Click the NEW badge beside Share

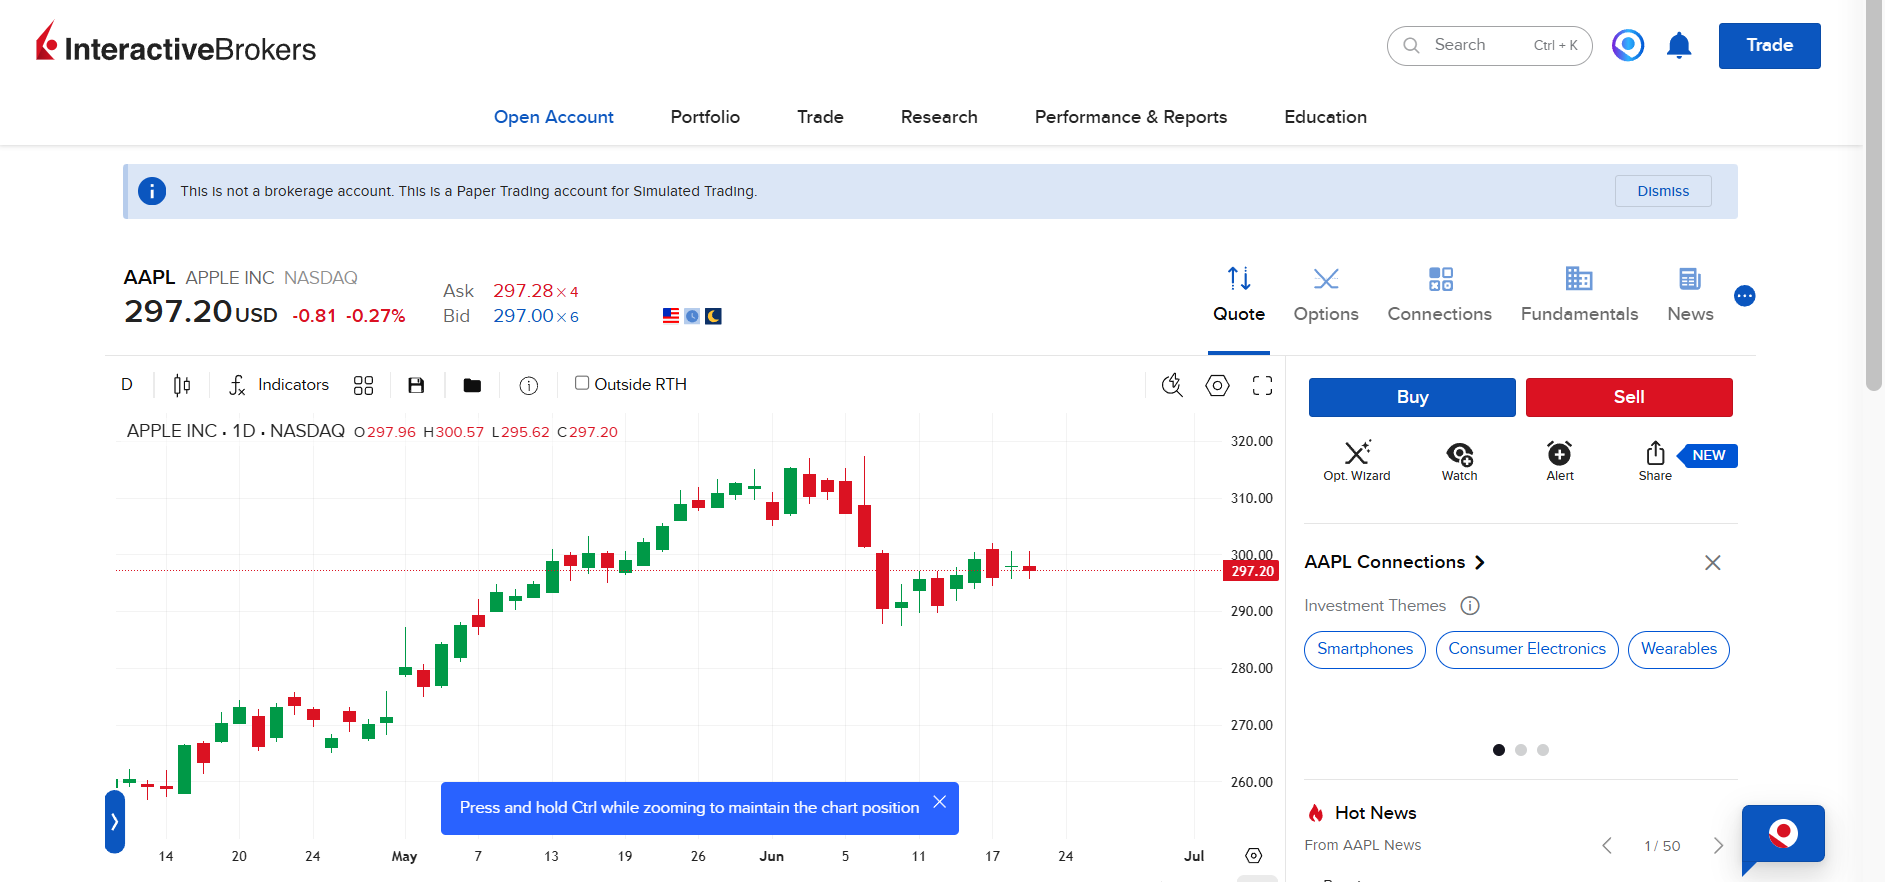[1708, 456]
